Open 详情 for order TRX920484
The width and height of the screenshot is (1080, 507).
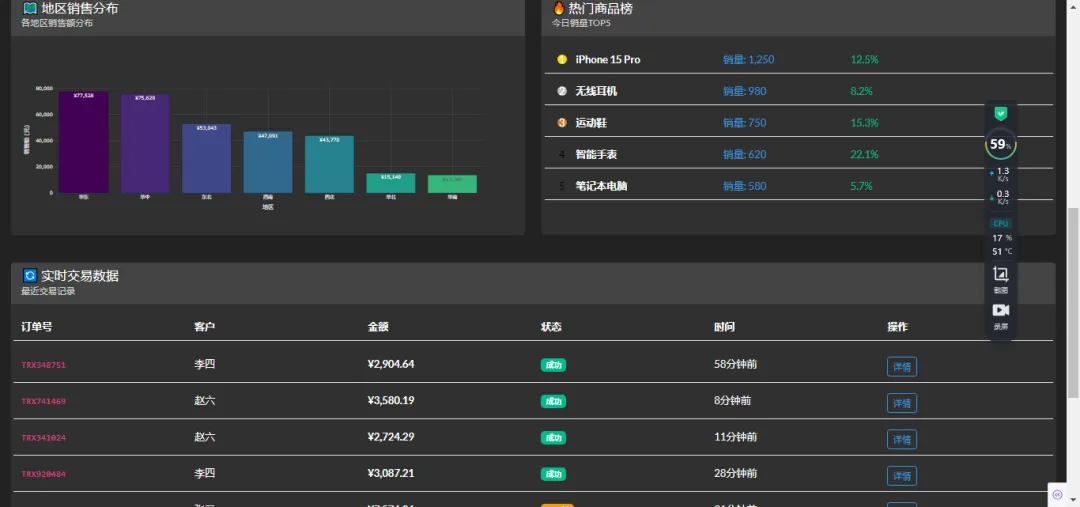coord(902,476)
